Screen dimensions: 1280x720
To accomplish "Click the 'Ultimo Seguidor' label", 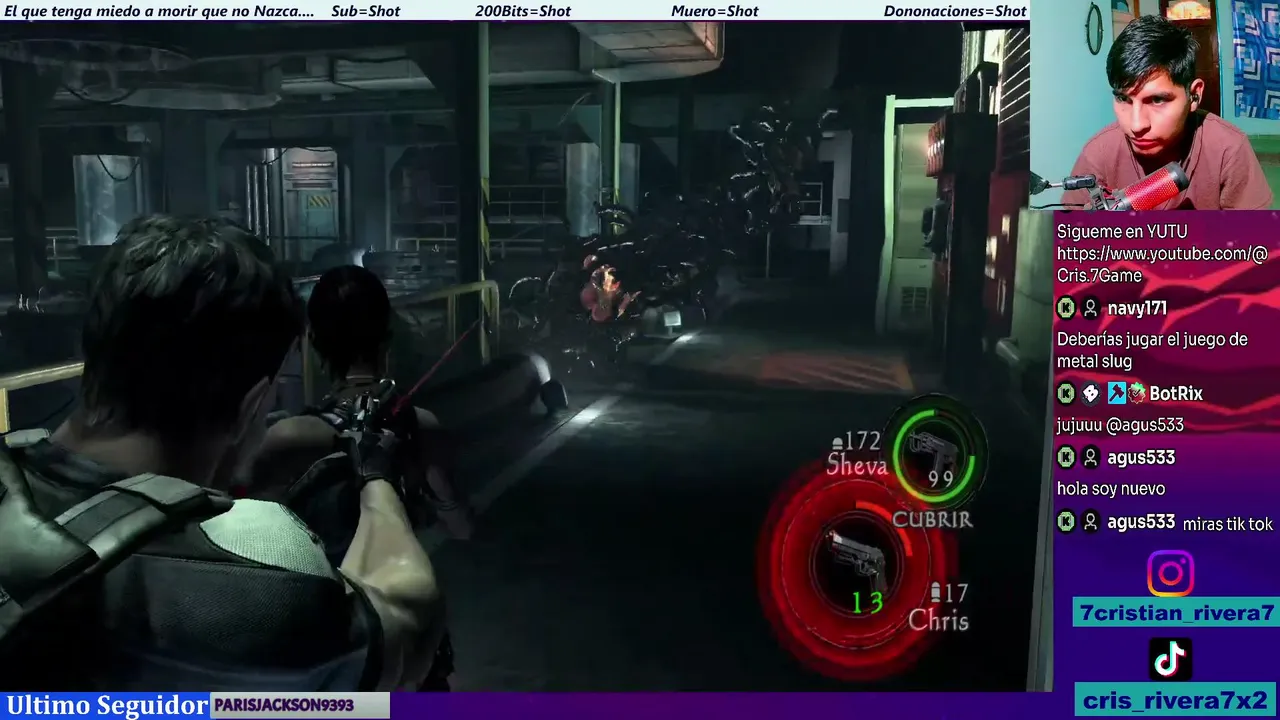I will coord(107,705).
